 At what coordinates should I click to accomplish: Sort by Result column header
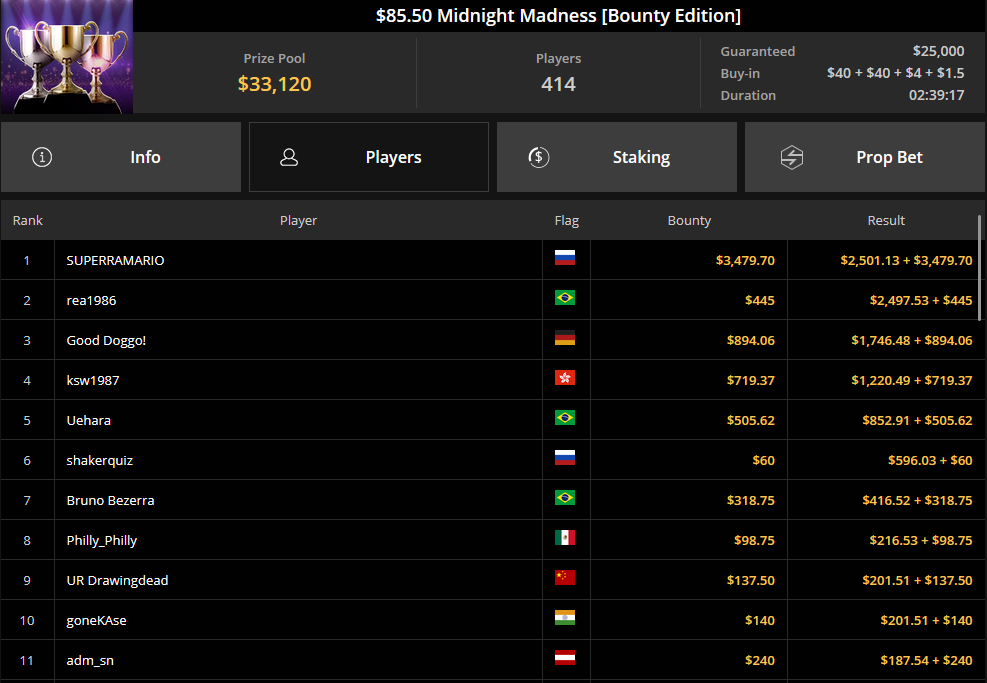click(886, 220)
